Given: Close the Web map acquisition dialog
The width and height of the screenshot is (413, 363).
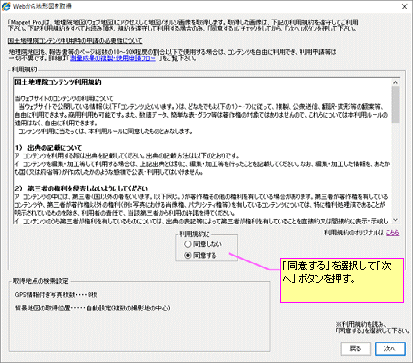Looking at the screenshot, I should pos(404,7).
